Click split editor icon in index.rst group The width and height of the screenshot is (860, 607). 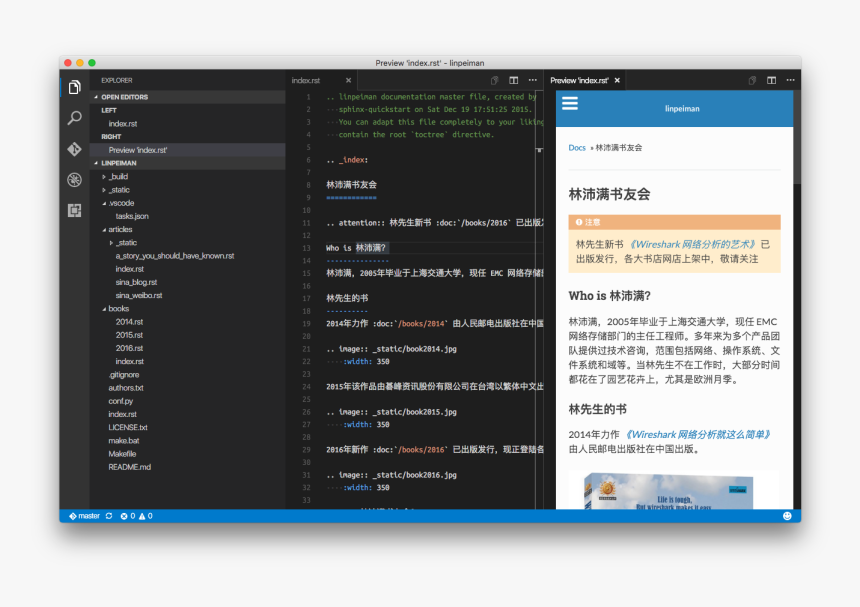coord(514,80)
